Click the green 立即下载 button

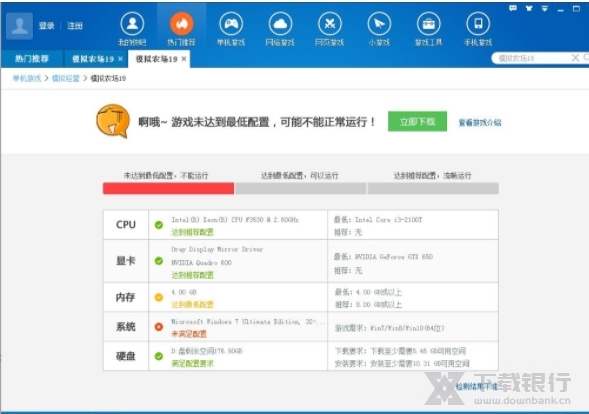coord(417,121)
